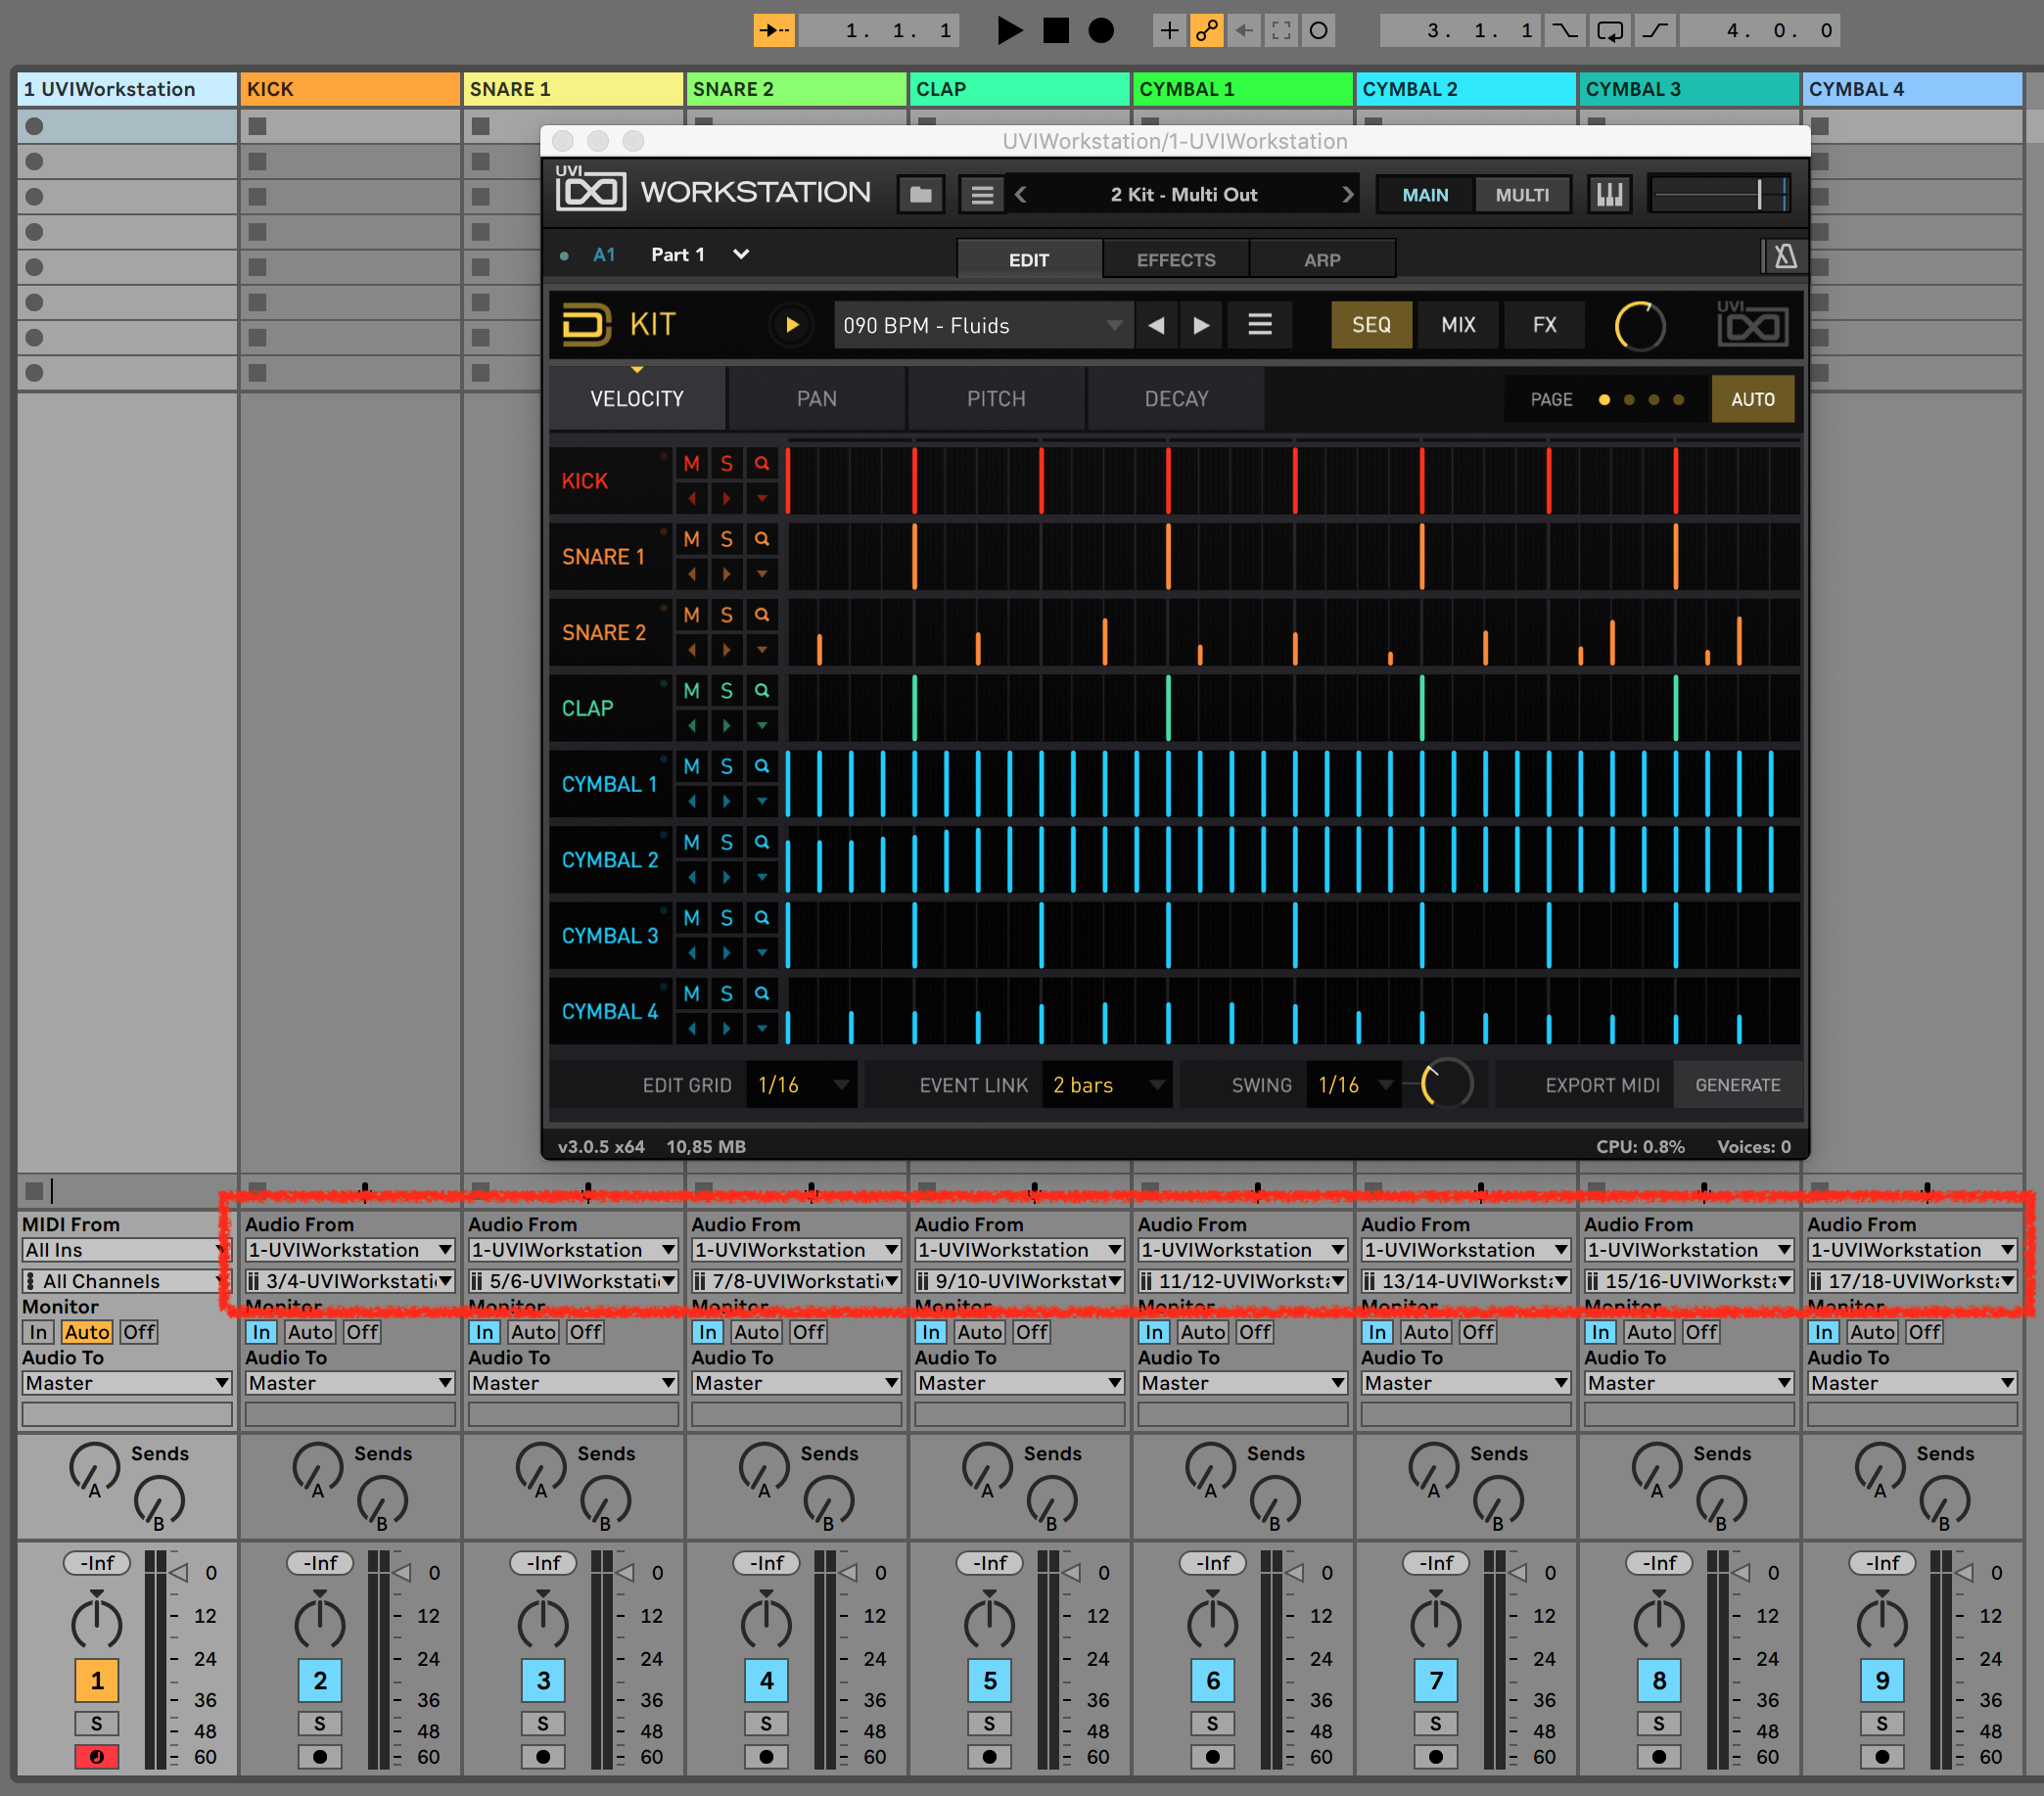Click the magnifier icon on CYMBAL 4 row
The image size is (2044, 1796).
[x=762, y=994]
